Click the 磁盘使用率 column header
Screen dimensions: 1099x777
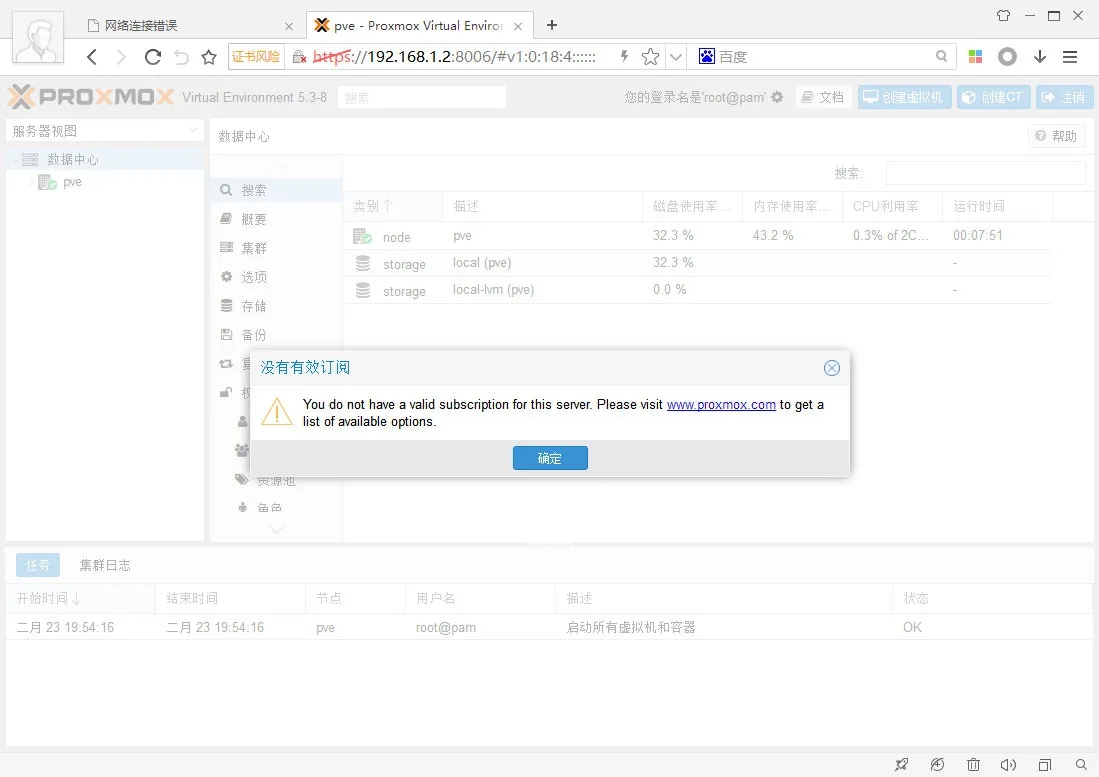click(692, 206)
